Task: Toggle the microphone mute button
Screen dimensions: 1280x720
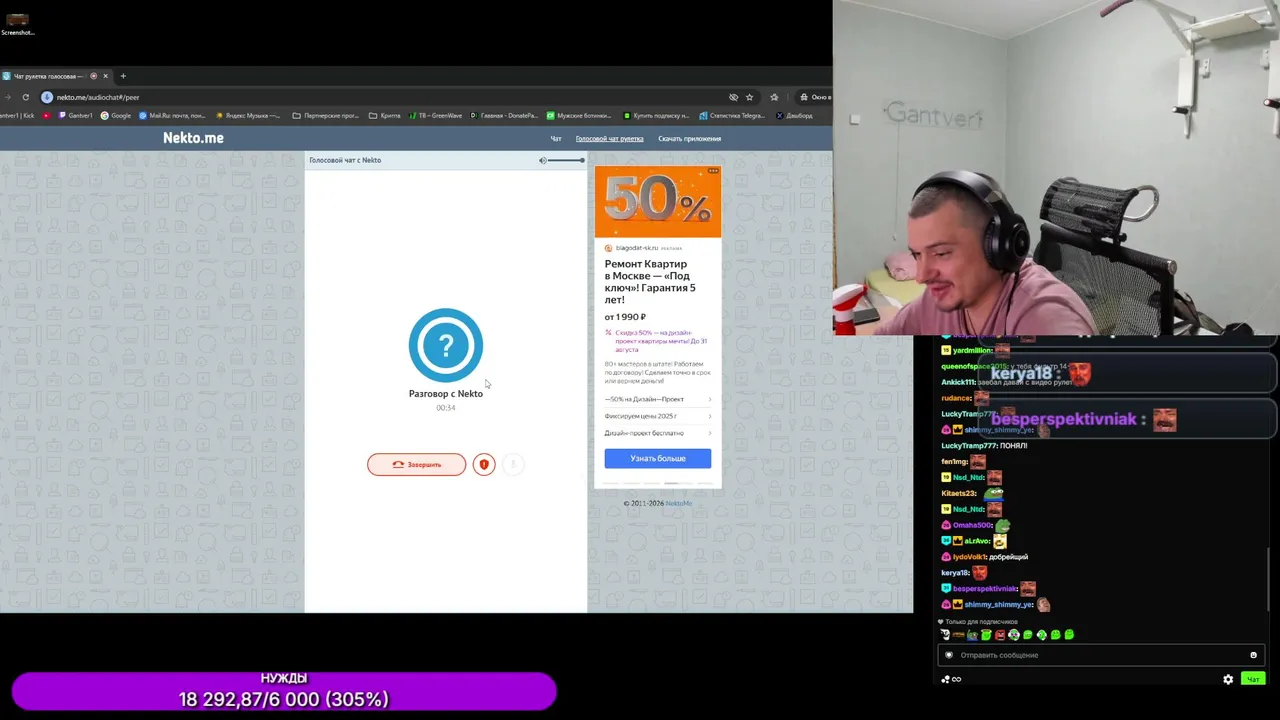Action: [x=513, y=464]
